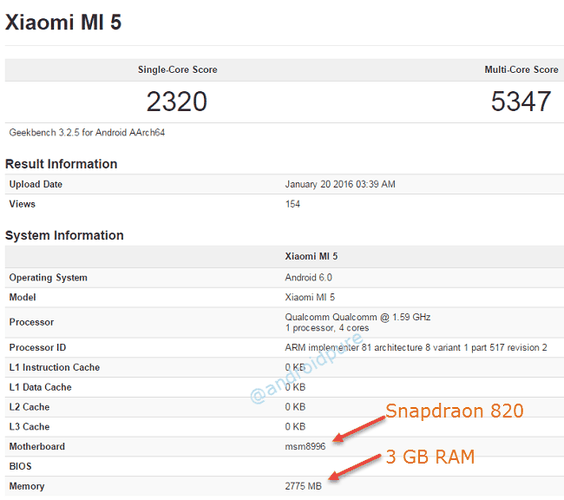Screen dimensions: 564x500
Task: Select the msm8996 motherboard value
Action: click(305, 446)
